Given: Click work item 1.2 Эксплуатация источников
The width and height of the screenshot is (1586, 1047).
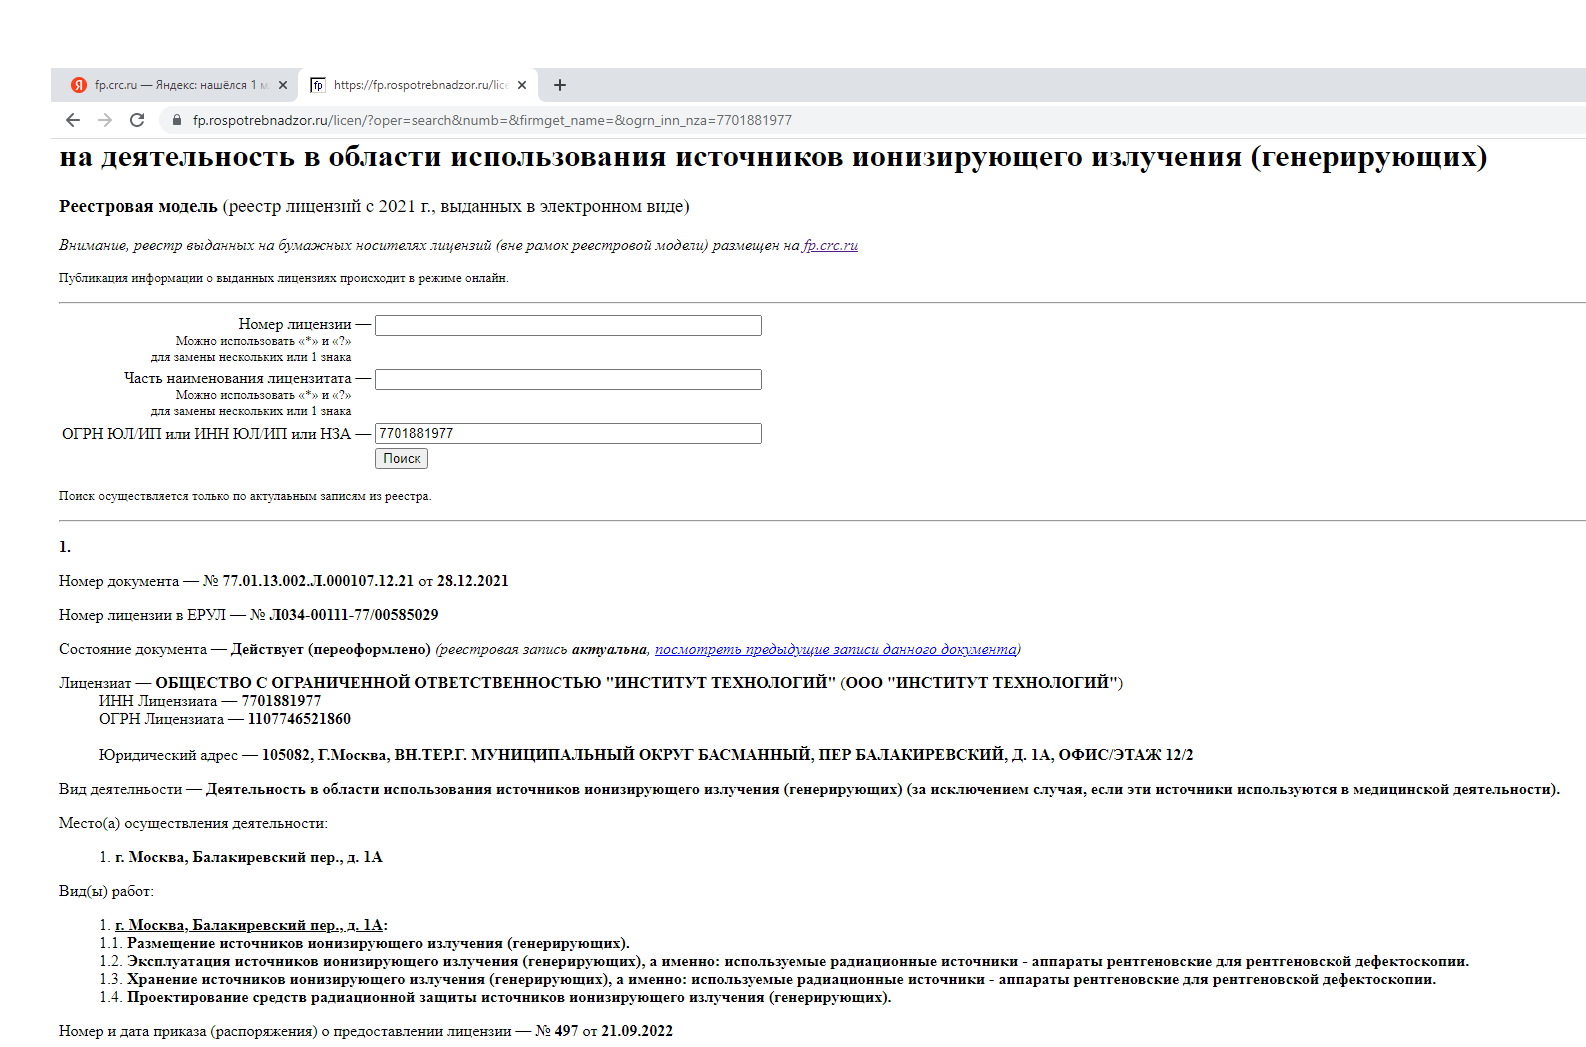Looking at the screenshot, I should 798,961.
